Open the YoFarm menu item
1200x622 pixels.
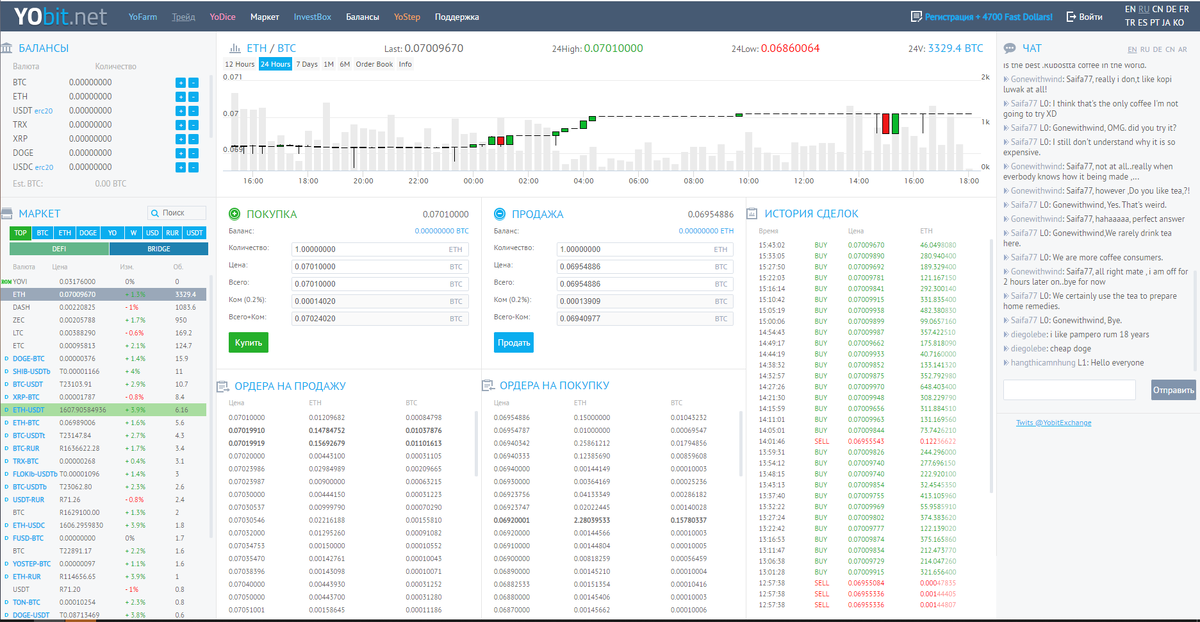pyautogui.click(x=143, y=17)
